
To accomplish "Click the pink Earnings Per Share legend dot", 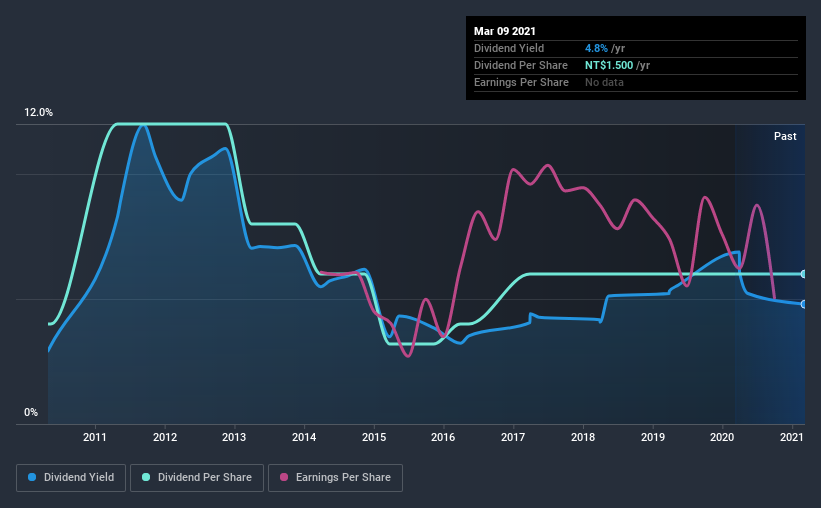I will point(284,477).
